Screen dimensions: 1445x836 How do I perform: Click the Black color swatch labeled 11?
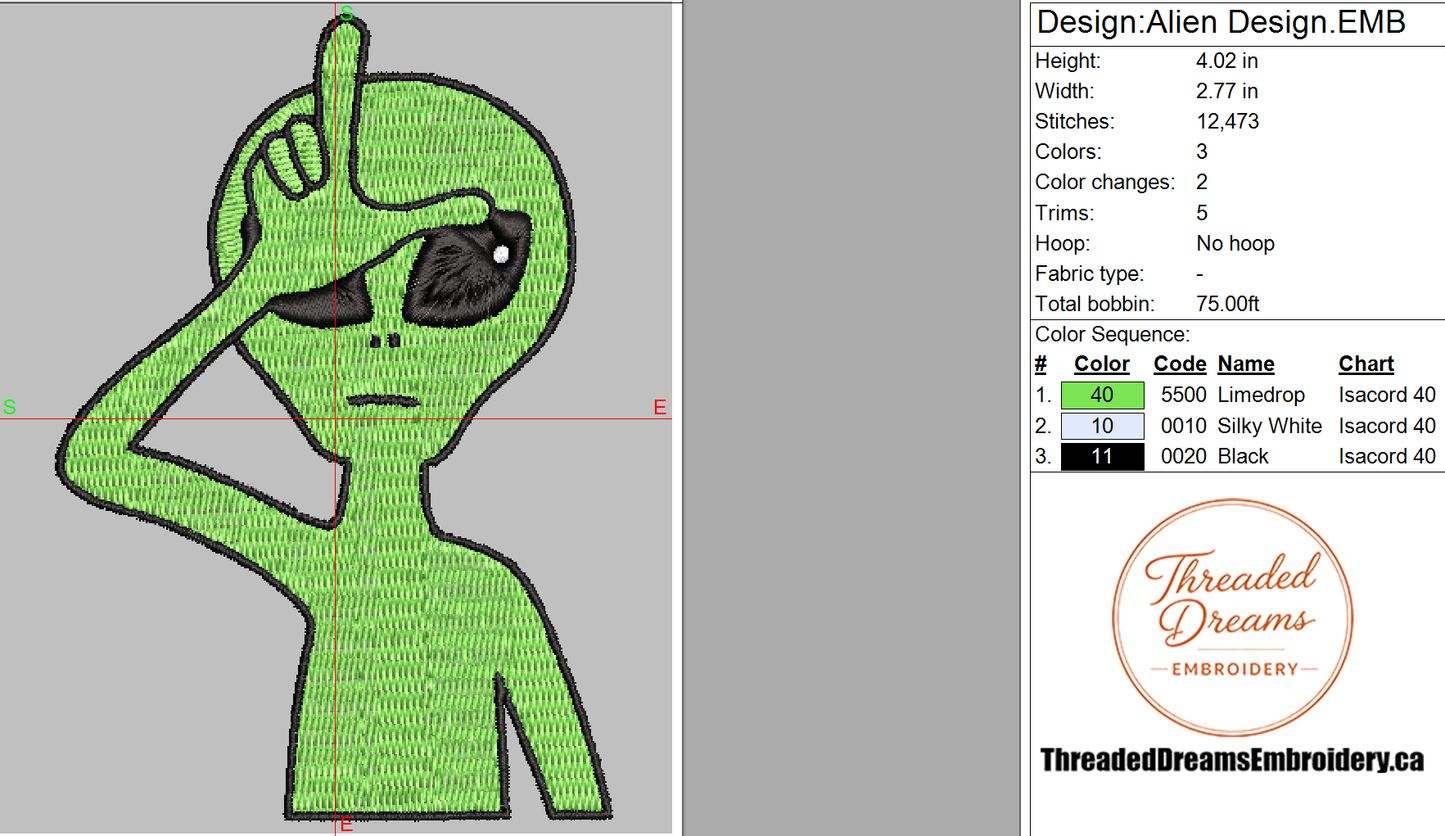pyautogui.click(x=1102, y=457)
